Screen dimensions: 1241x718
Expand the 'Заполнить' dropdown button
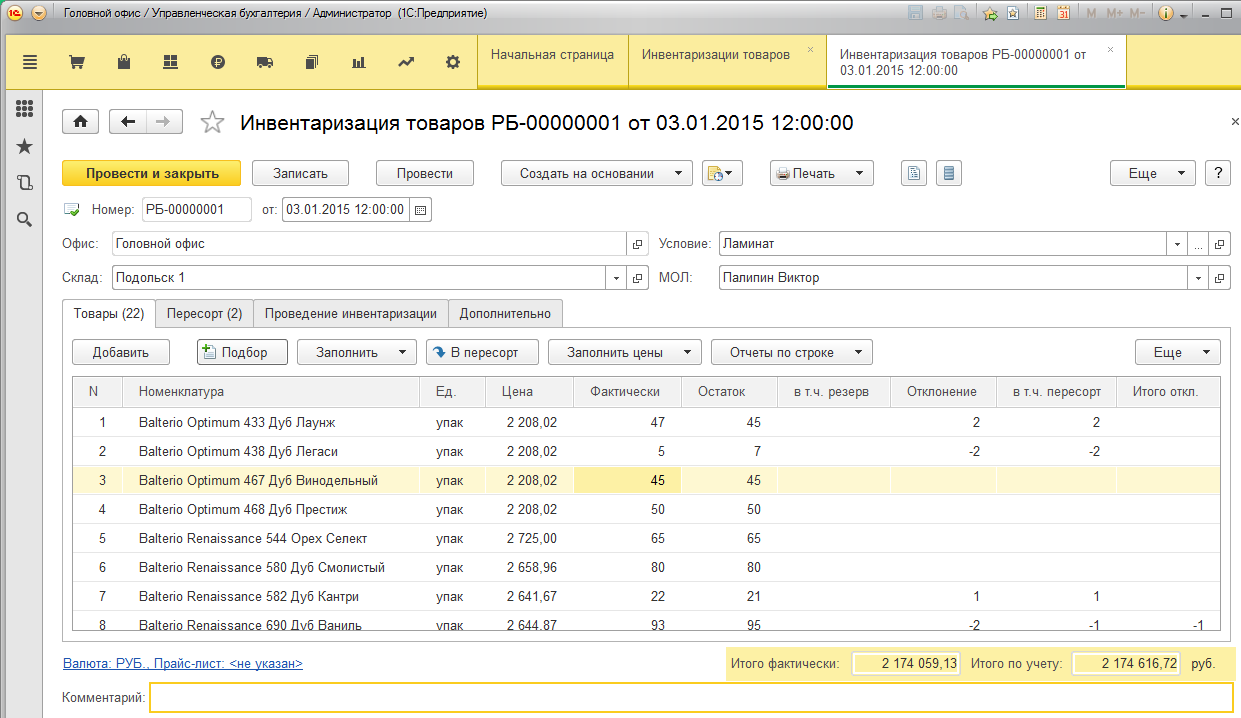(x=357, y=352)
